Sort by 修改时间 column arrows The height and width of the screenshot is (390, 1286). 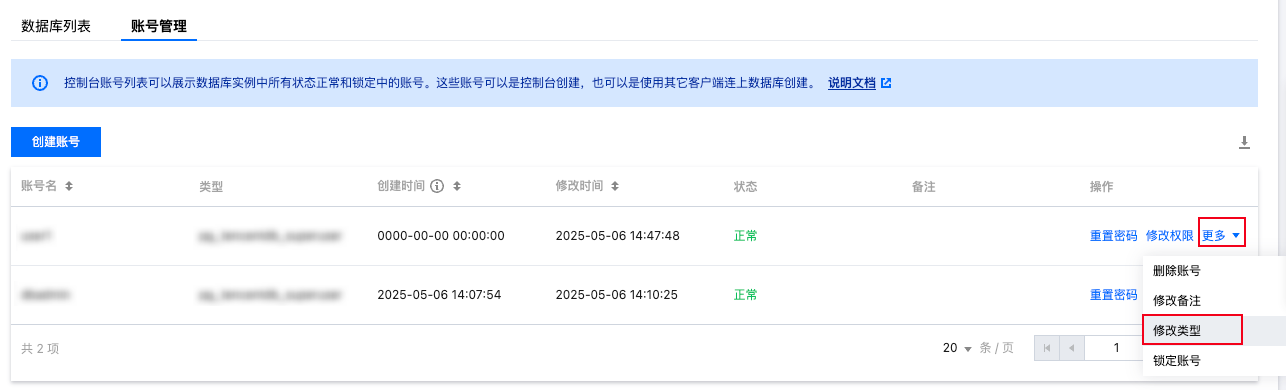coord(614,187)
